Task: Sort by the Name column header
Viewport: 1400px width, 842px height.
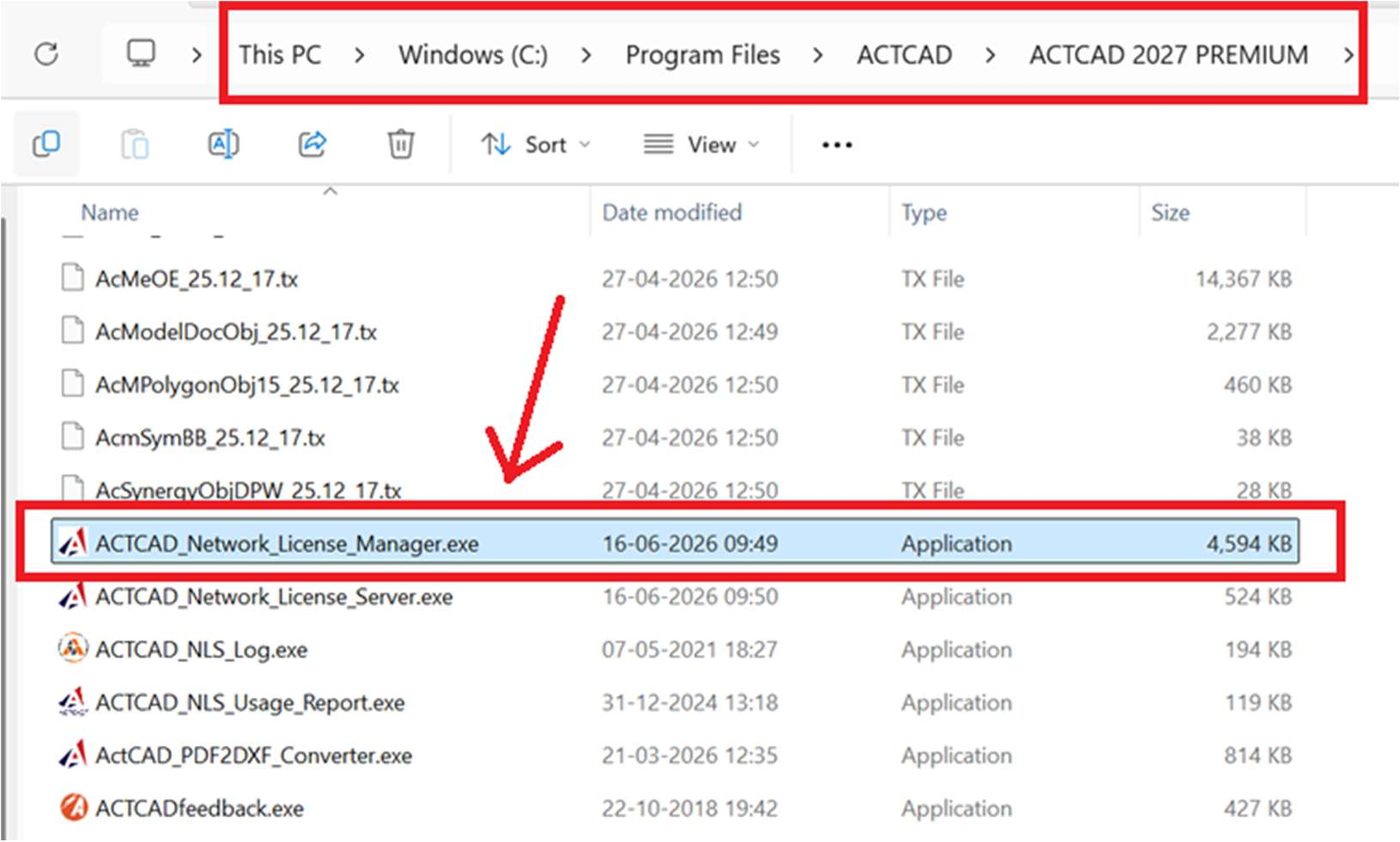Action: tap(110, 213)
